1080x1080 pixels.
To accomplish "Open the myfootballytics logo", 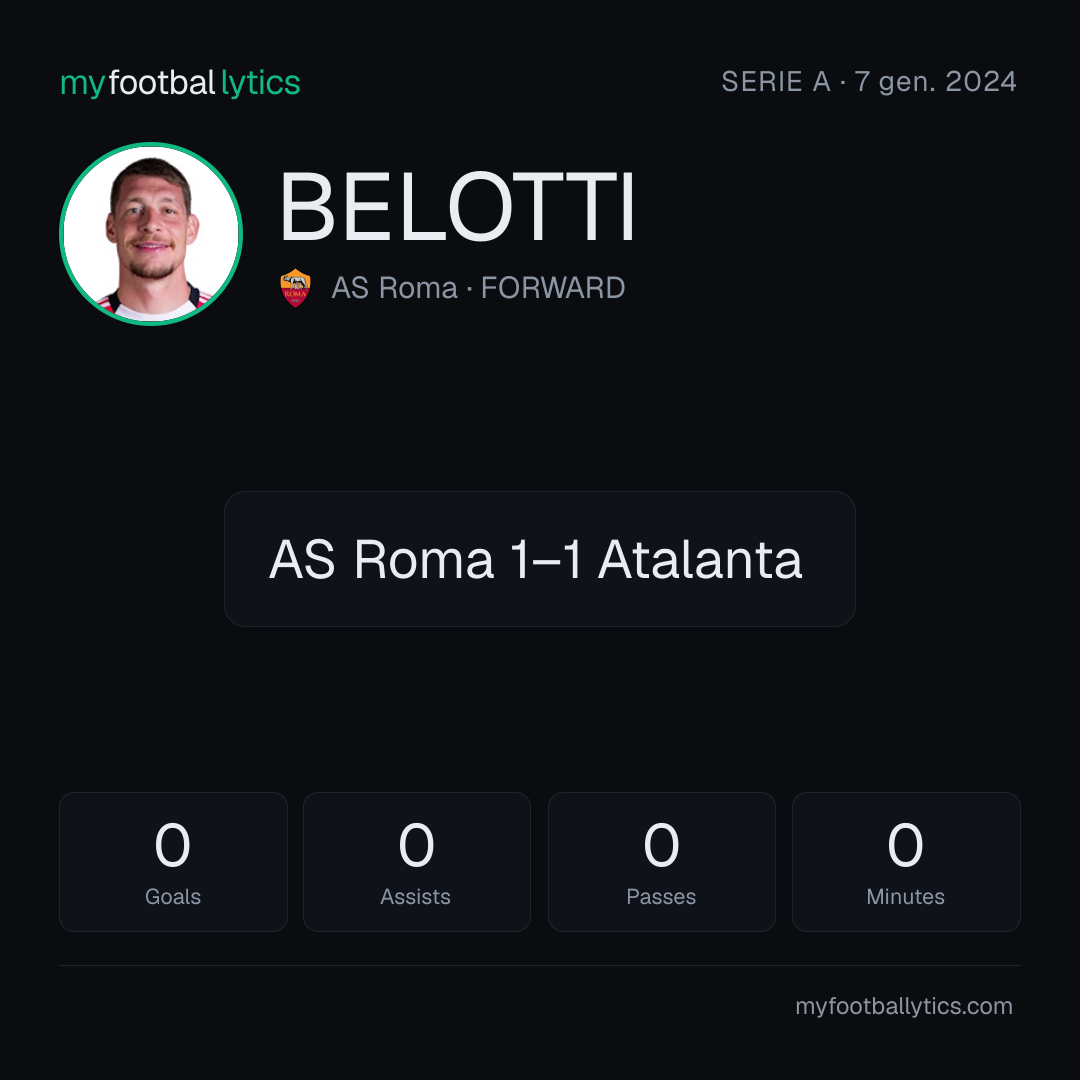I will coord(180,83).
